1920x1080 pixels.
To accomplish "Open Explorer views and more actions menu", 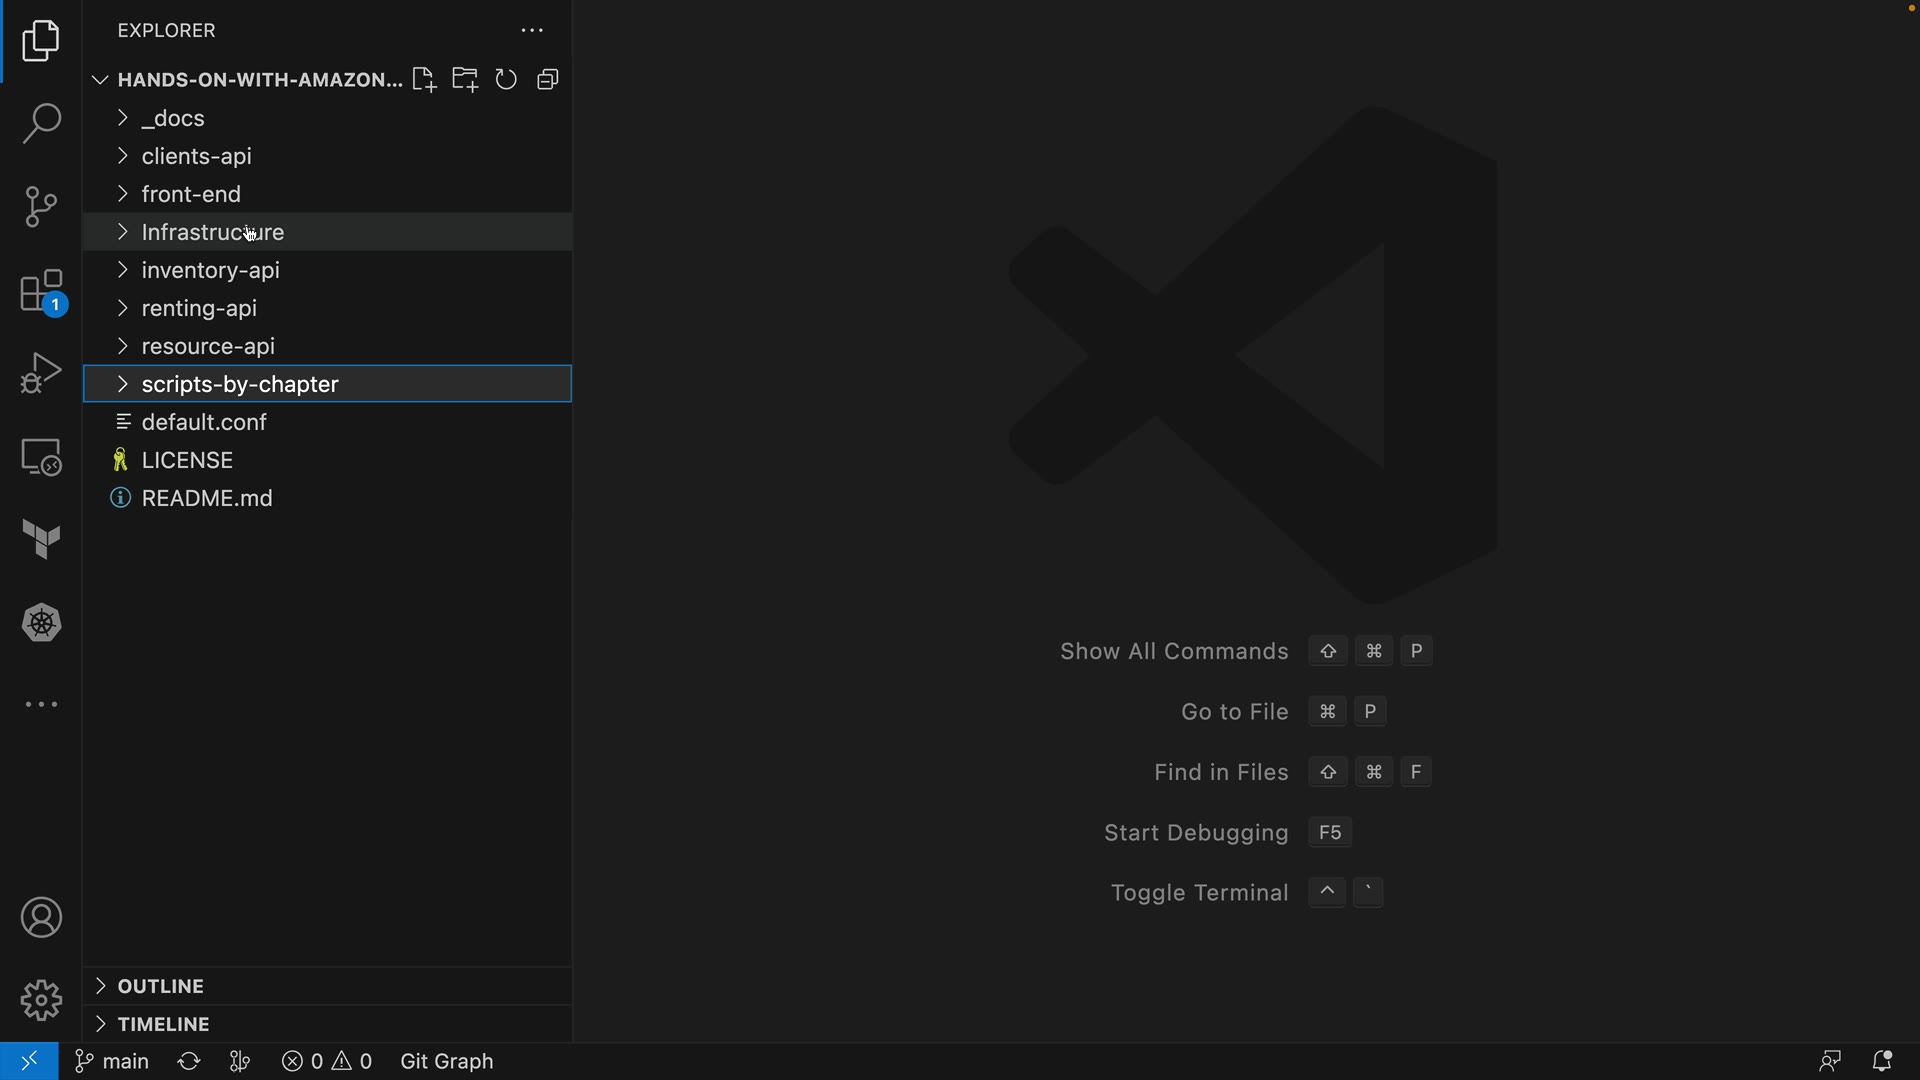I will (x=532, y=31).
